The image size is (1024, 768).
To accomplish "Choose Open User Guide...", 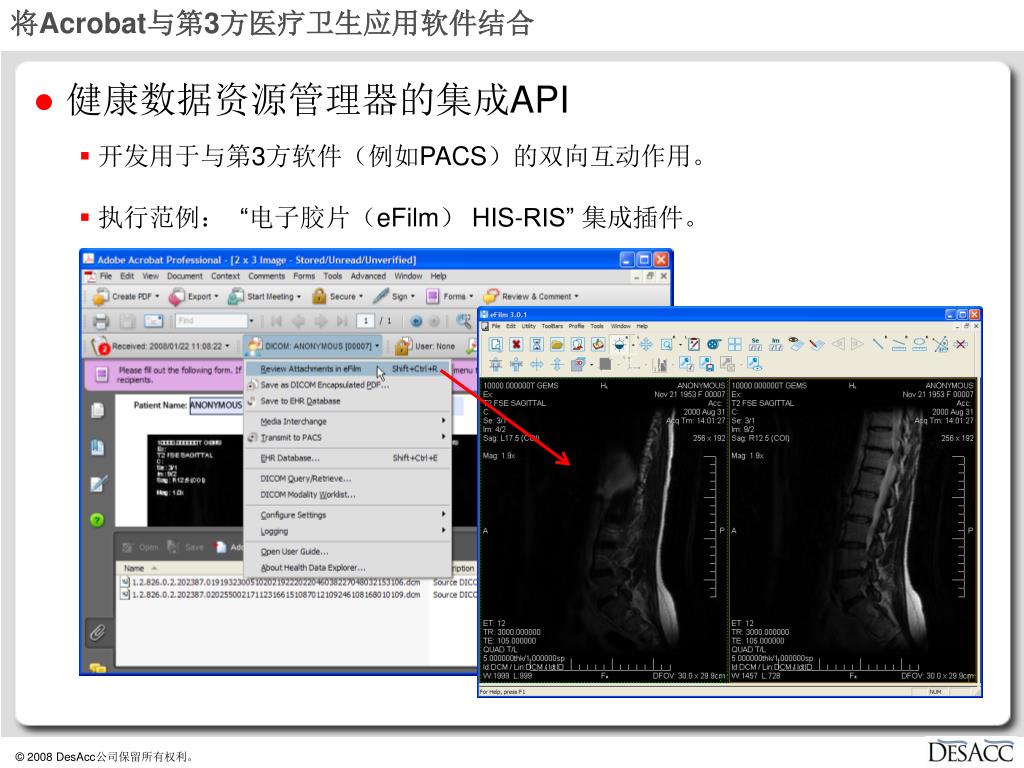I will [x=348, y=552].
